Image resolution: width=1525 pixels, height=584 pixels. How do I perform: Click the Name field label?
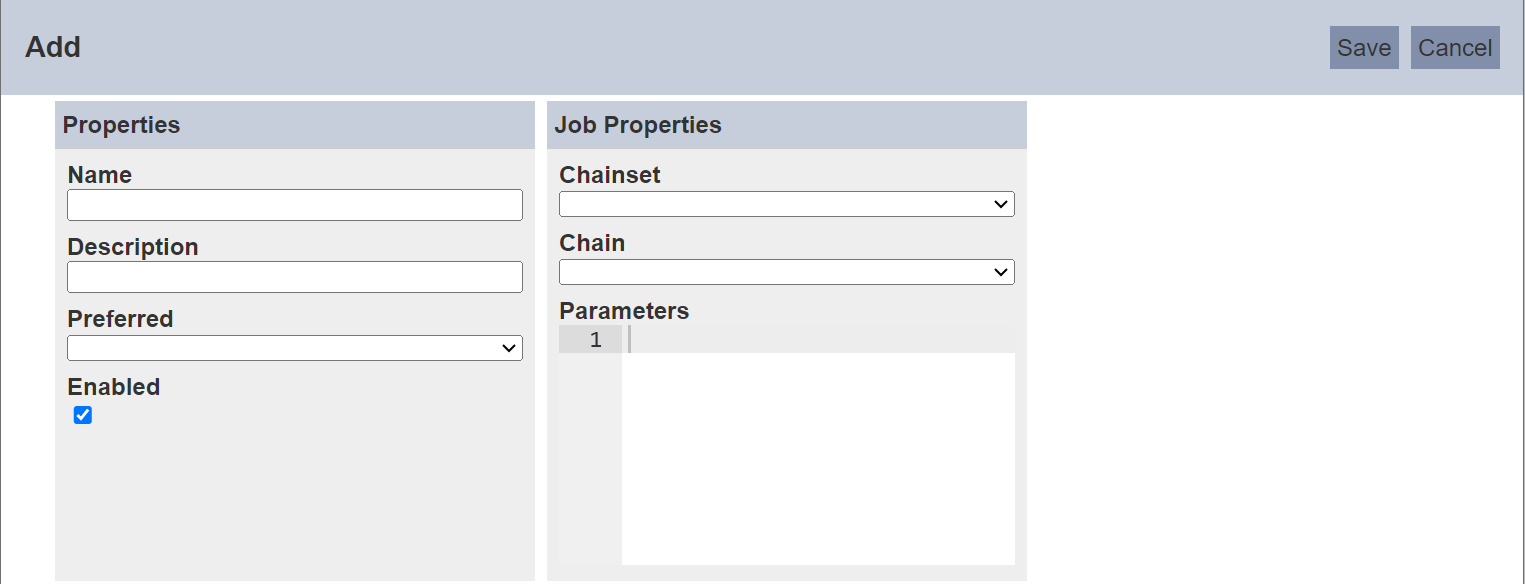coord(100,175)
